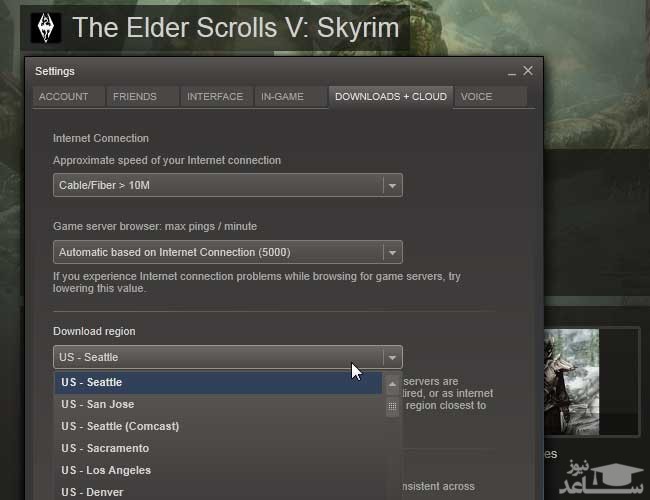Open the Friends tab

[x=135, y=96]
